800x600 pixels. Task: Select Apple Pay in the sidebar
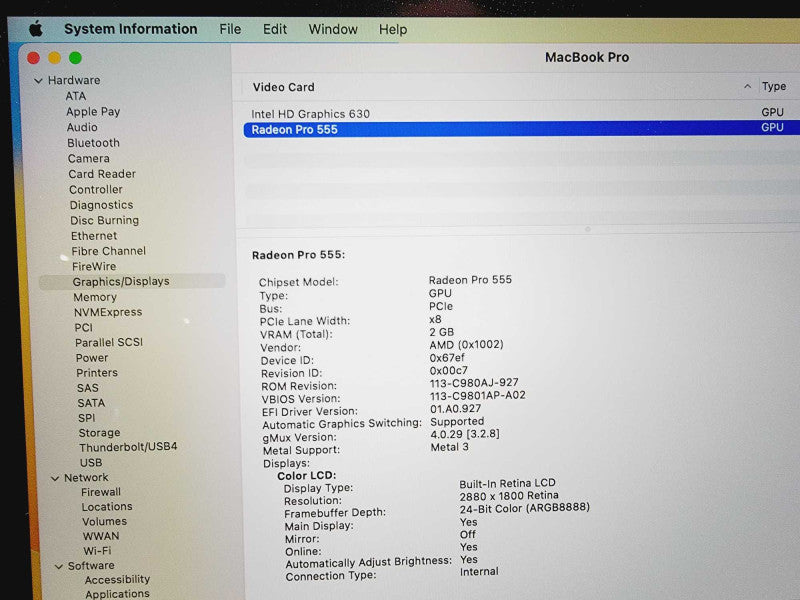[93, 112]
